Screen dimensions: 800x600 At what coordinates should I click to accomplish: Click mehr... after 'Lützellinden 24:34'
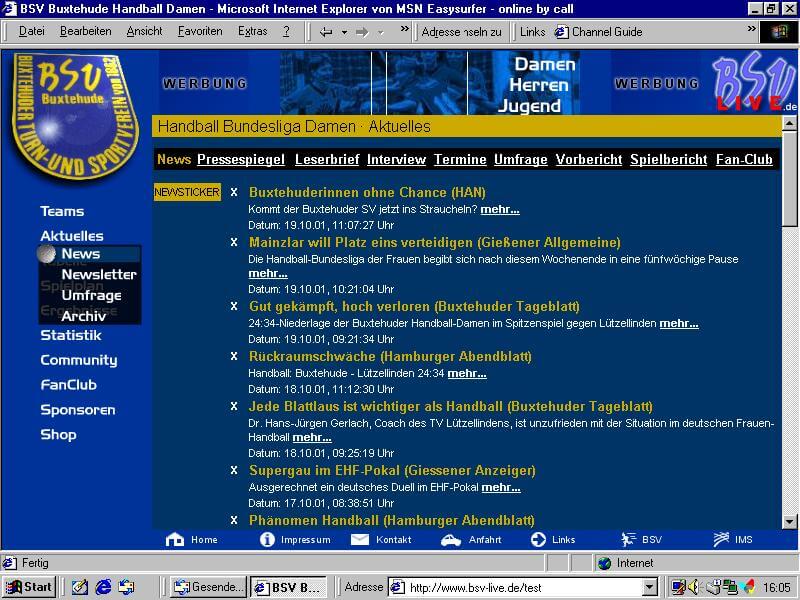[x=467, y=373]
